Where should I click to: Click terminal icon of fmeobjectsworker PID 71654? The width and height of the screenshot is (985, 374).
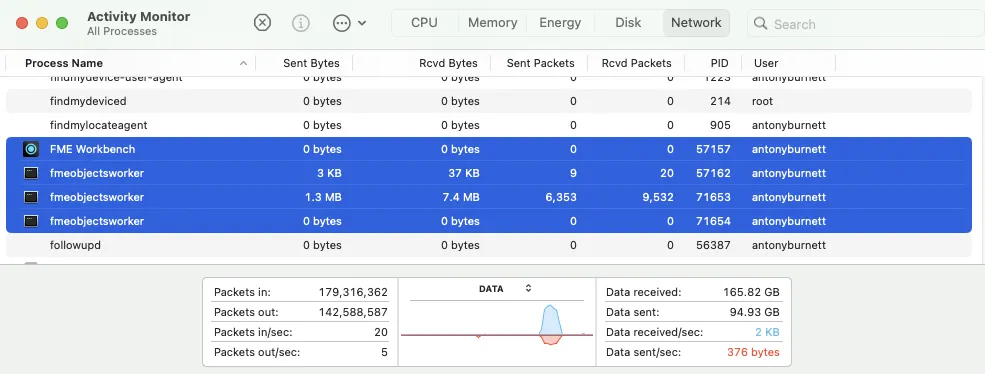pos(31,221)
